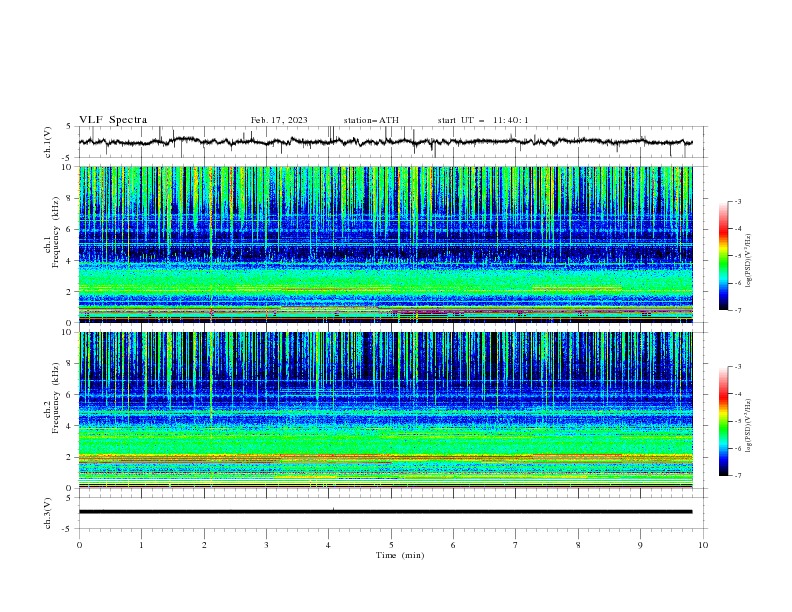The image size is (792, 612).
Task: Click the '-6' tick on ch.2 colorbar
Action: [737, 448]
